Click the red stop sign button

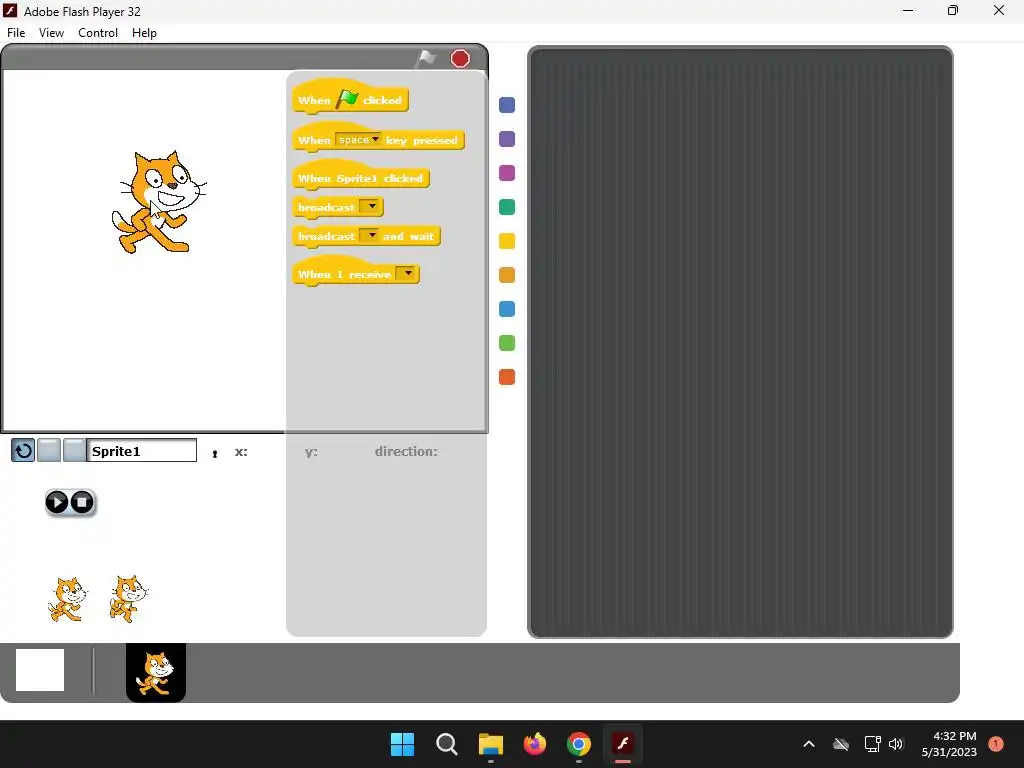[460, 59]
